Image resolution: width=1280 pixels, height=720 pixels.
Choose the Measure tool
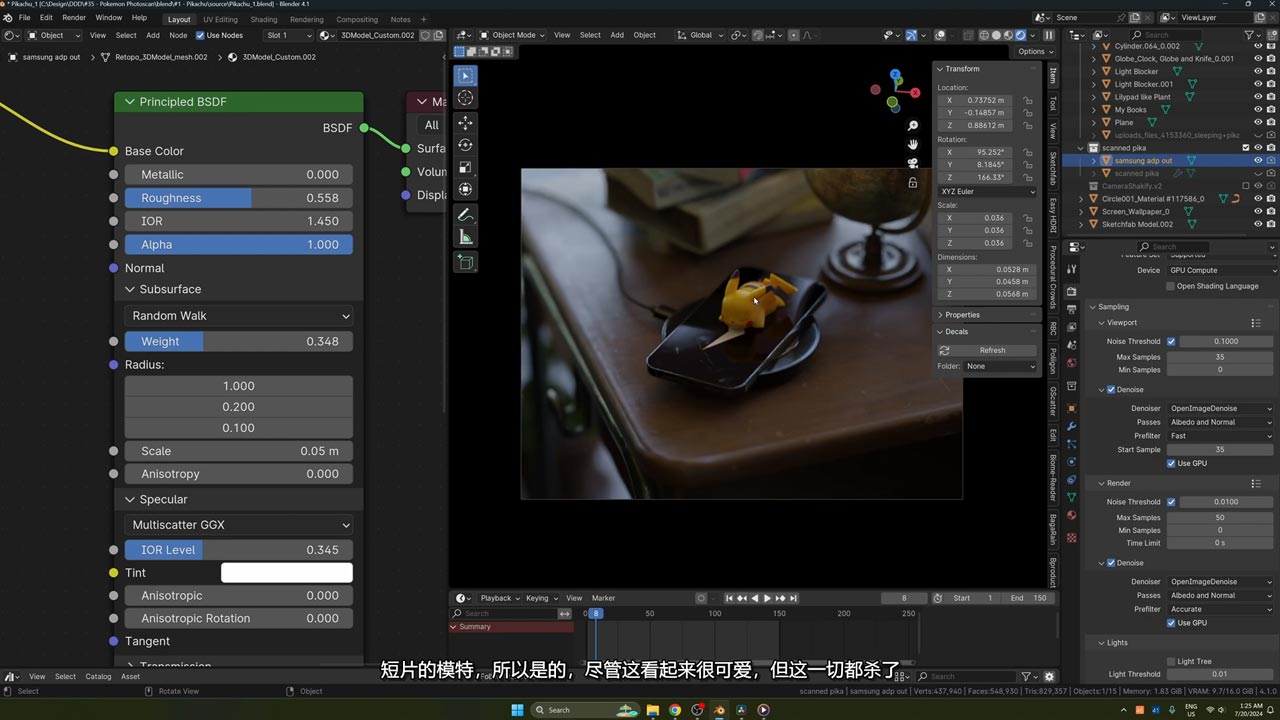click(465, 237)
